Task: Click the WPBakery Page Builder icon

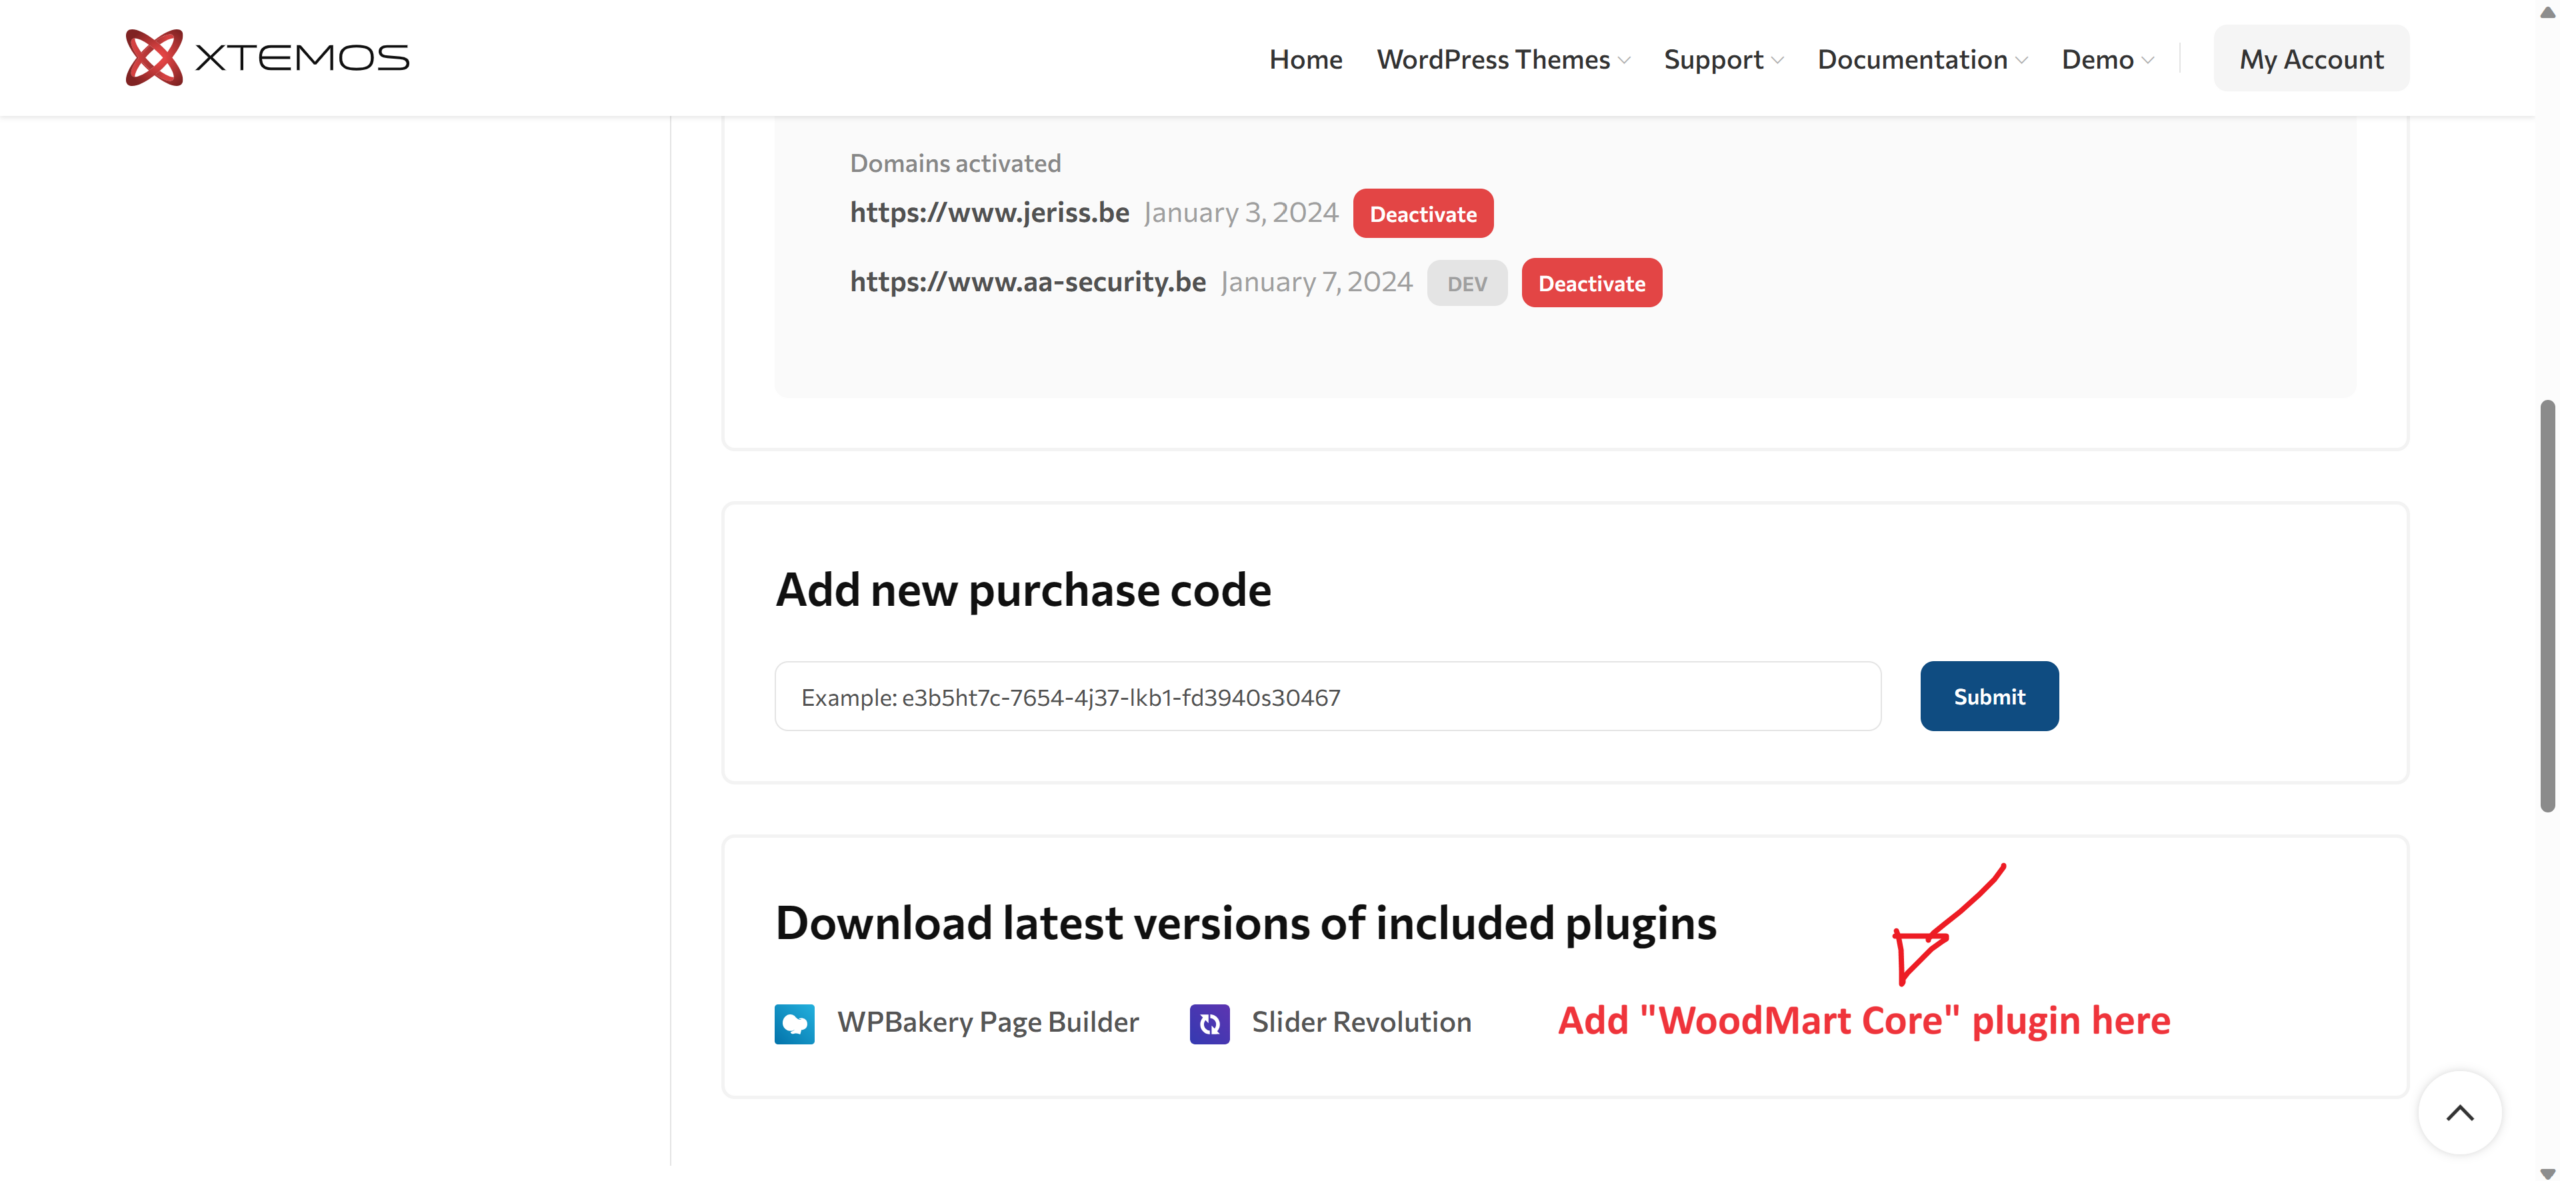Action: [x=794, y=1023]
